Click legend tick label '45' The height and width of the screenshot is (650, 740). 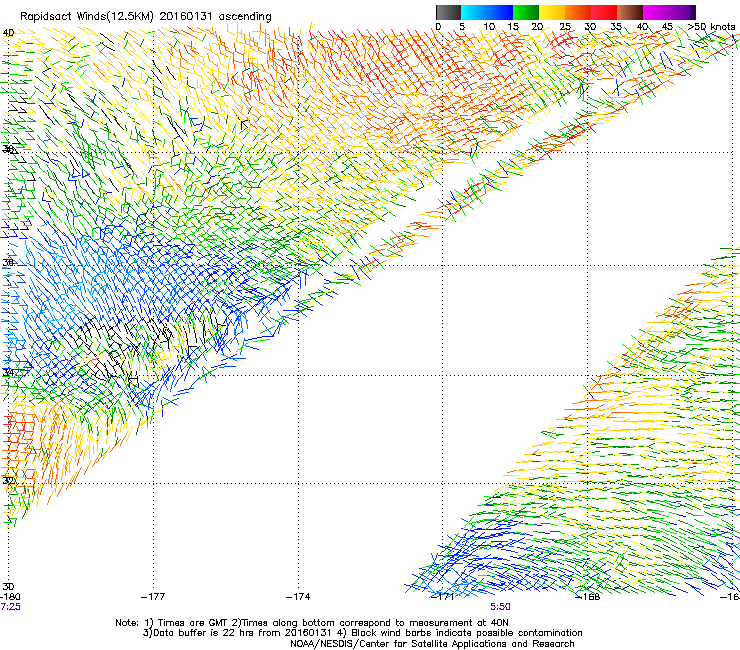tap(667, 27)
